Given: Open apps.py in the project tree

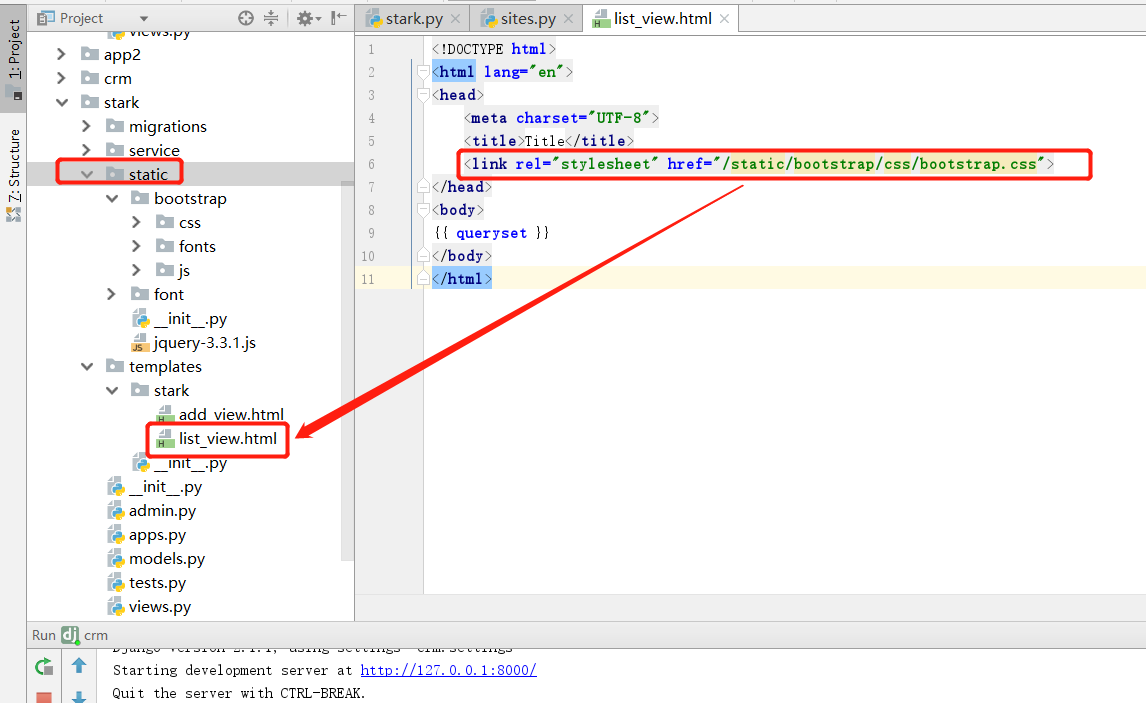Looking at the screenshot, I should [157, 535].
